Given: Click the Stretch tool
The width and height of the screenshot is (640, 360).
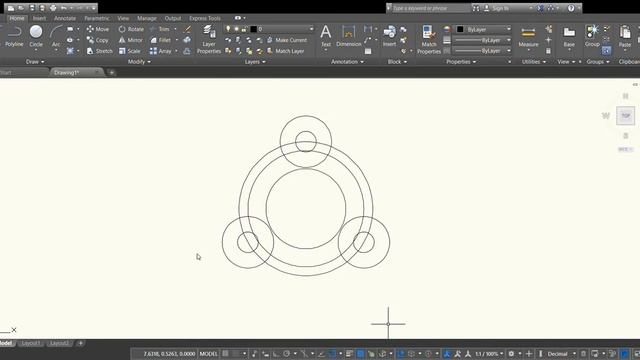Looking at the screenshot, I should tap(99, 51).
